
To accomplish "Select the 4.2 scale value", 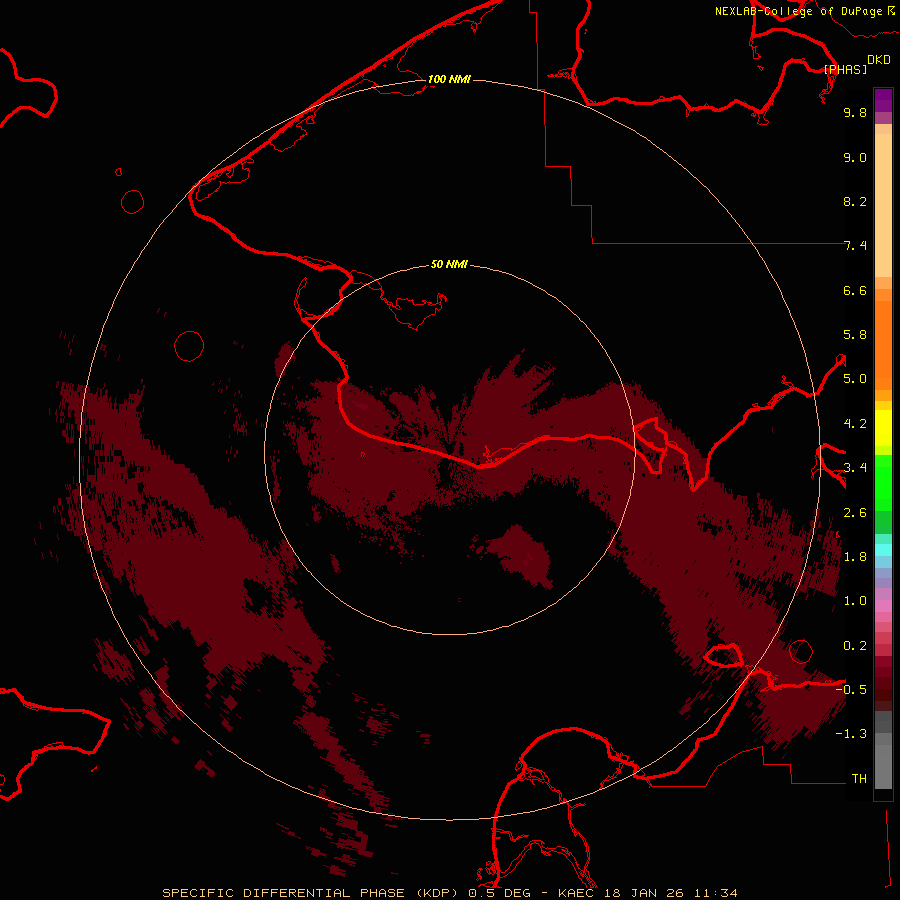I will (855, 424).
